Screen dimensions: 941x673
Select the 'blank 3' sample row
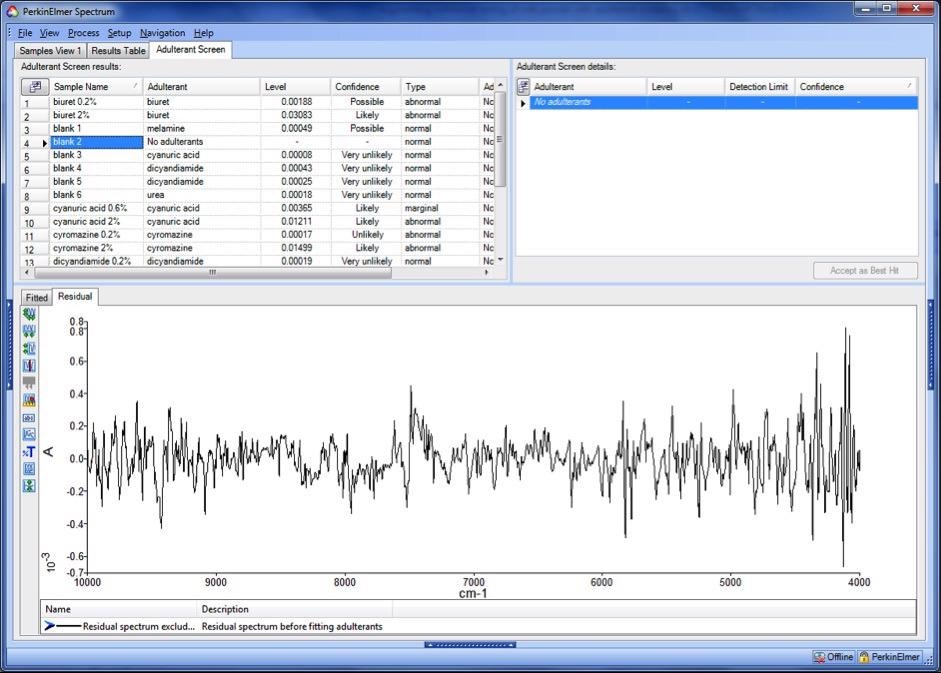pyautogui.click(x=257, y=155)
